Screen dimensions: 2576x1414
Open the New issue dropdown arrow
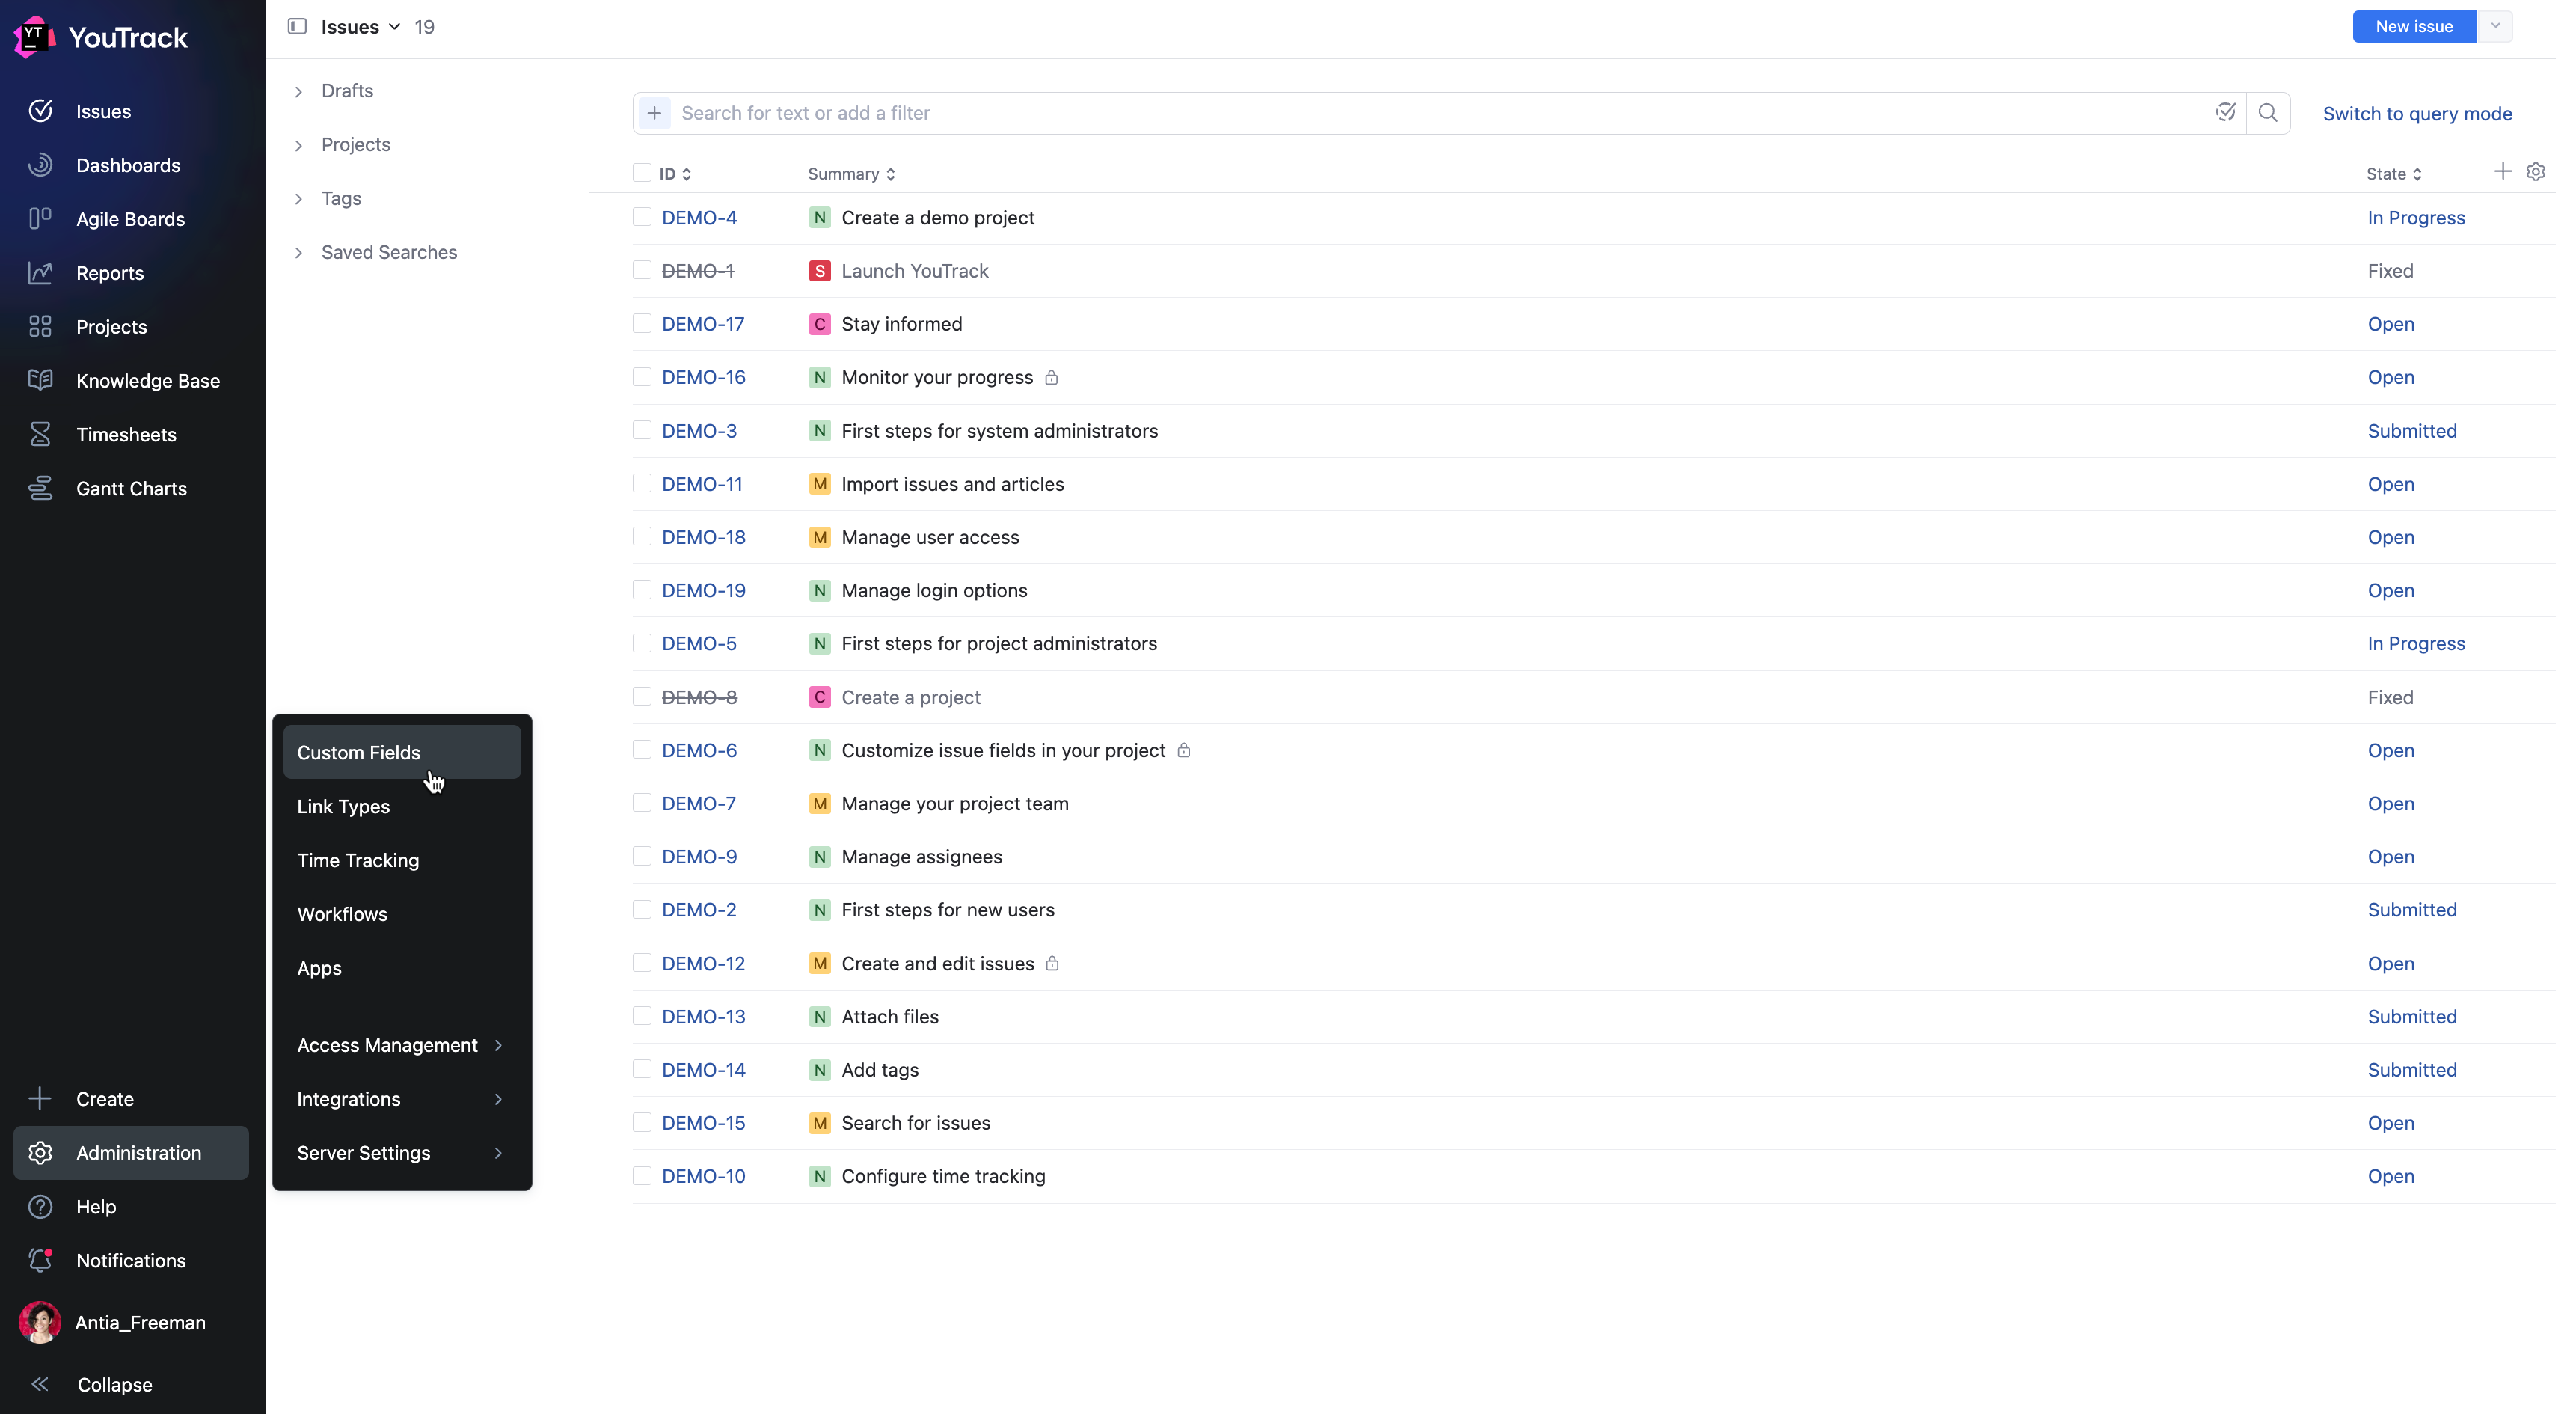click(x=2496, y=27)
